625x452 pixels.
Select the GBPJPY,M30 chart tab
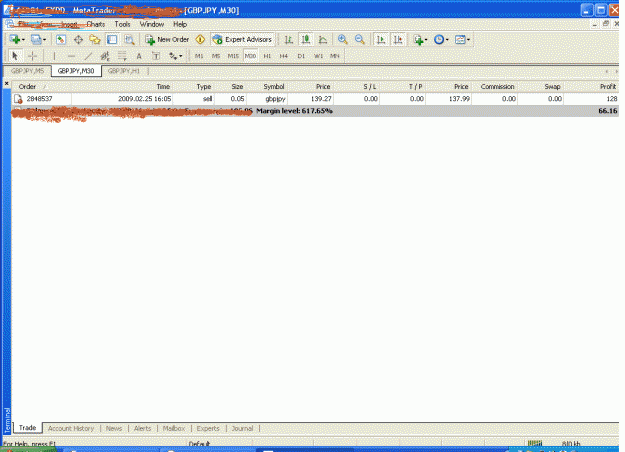tap(76, 71)
